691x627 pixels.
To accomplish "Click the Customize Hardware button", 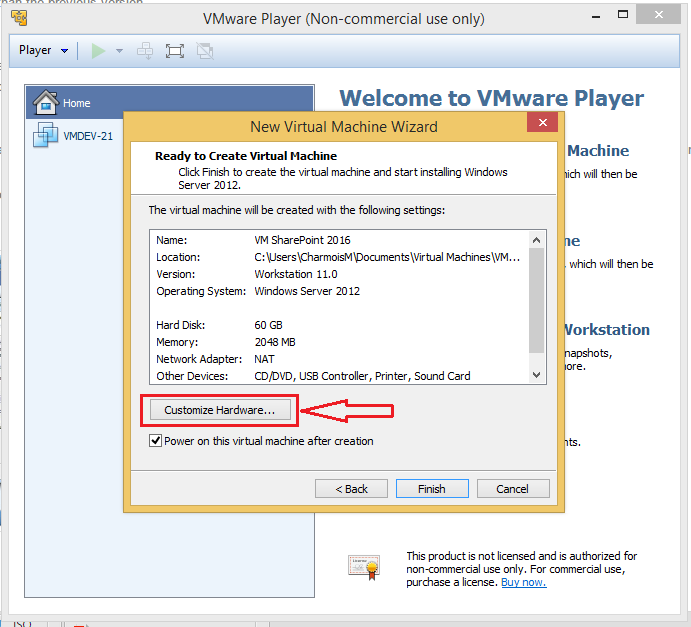I will tap(220, 410).
